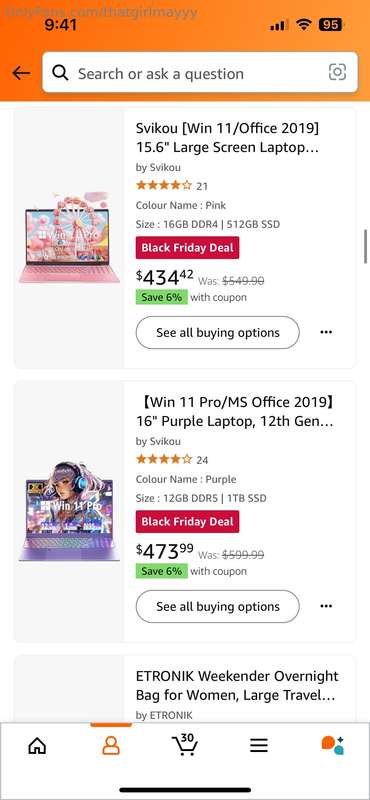Viewport: 370px width, 800px height.
Task: See all buying options for purple laptop
Action: coord(217,607)
